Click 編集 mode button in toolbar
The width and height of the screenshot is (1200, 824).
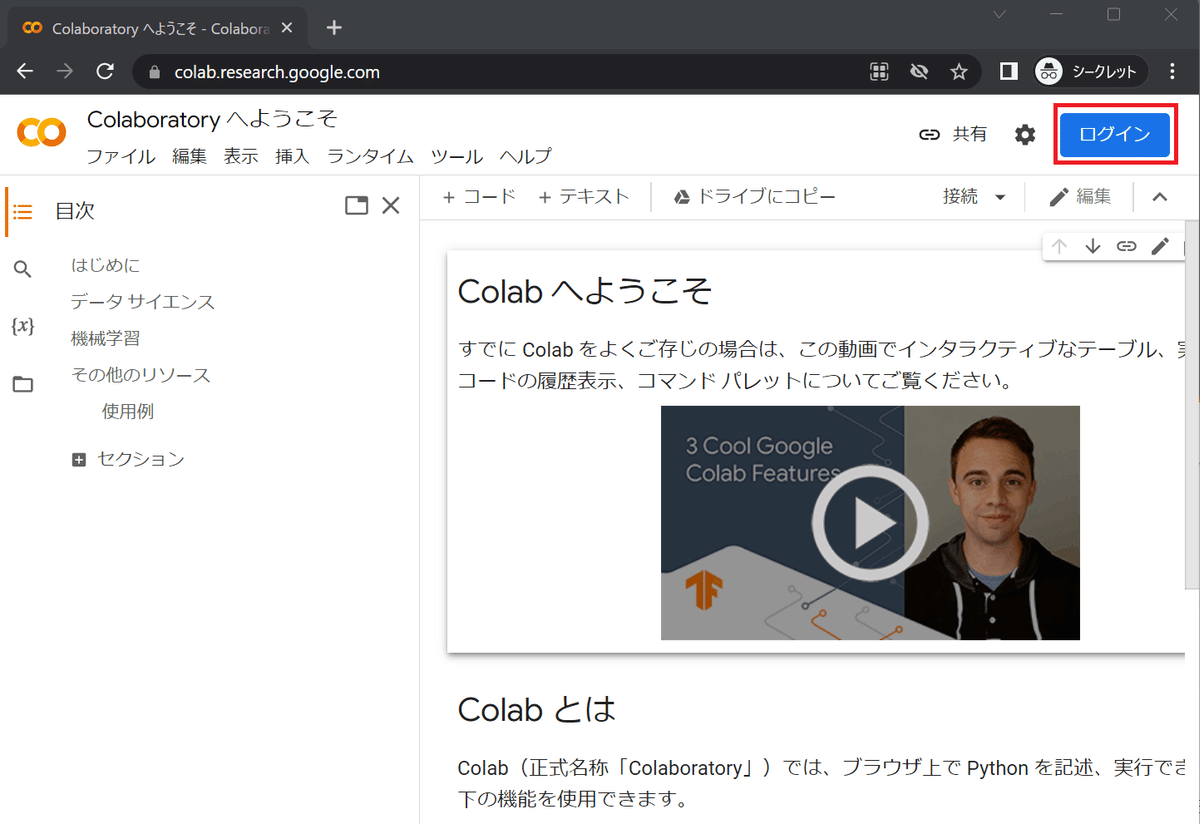coord(1080,197)
